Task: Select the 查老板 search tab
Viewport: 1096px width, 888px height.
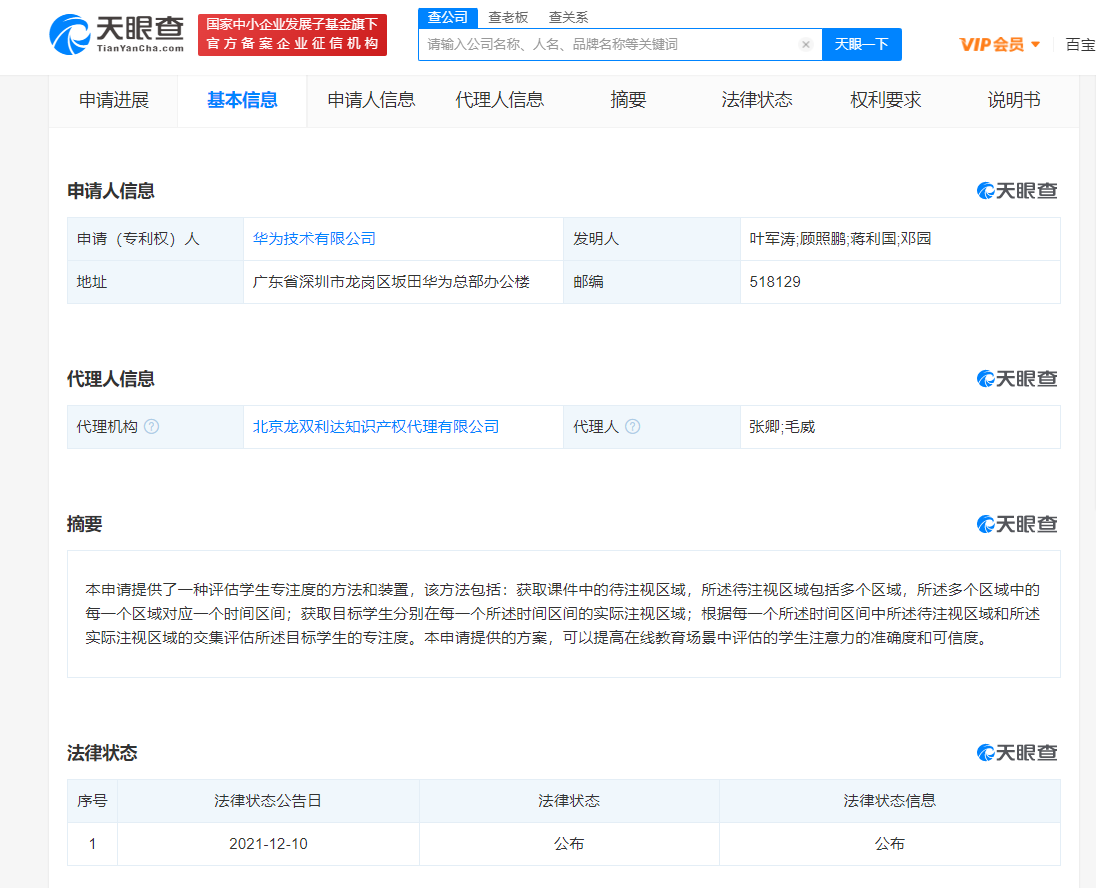Action: [508, 17]
